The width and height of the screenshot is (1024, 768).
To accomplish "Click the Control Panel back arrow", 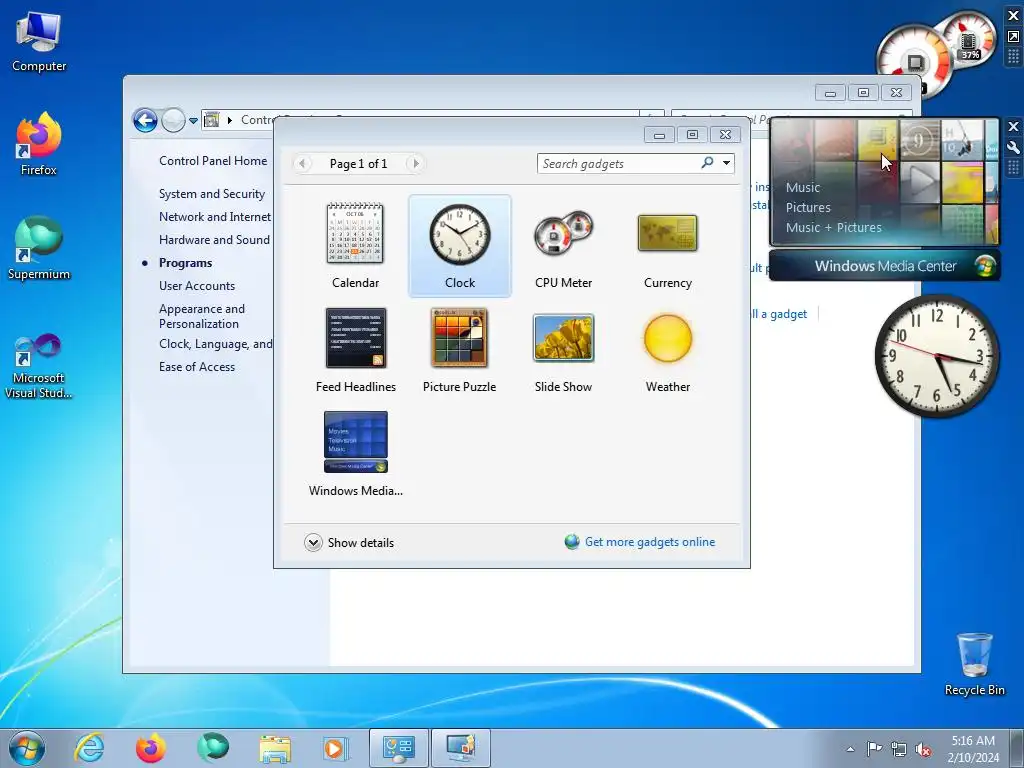I will [x=145, y=120].
